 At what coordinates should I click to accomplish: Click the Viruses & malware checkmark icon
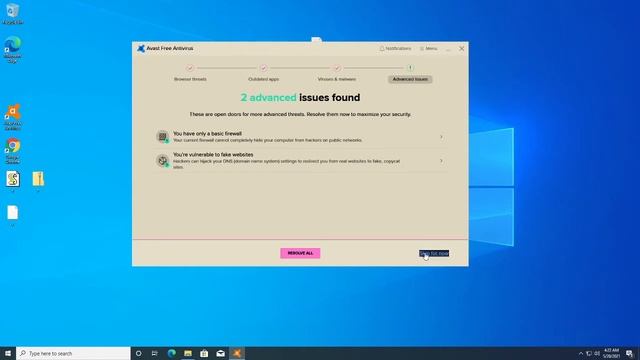pos(337,68)
